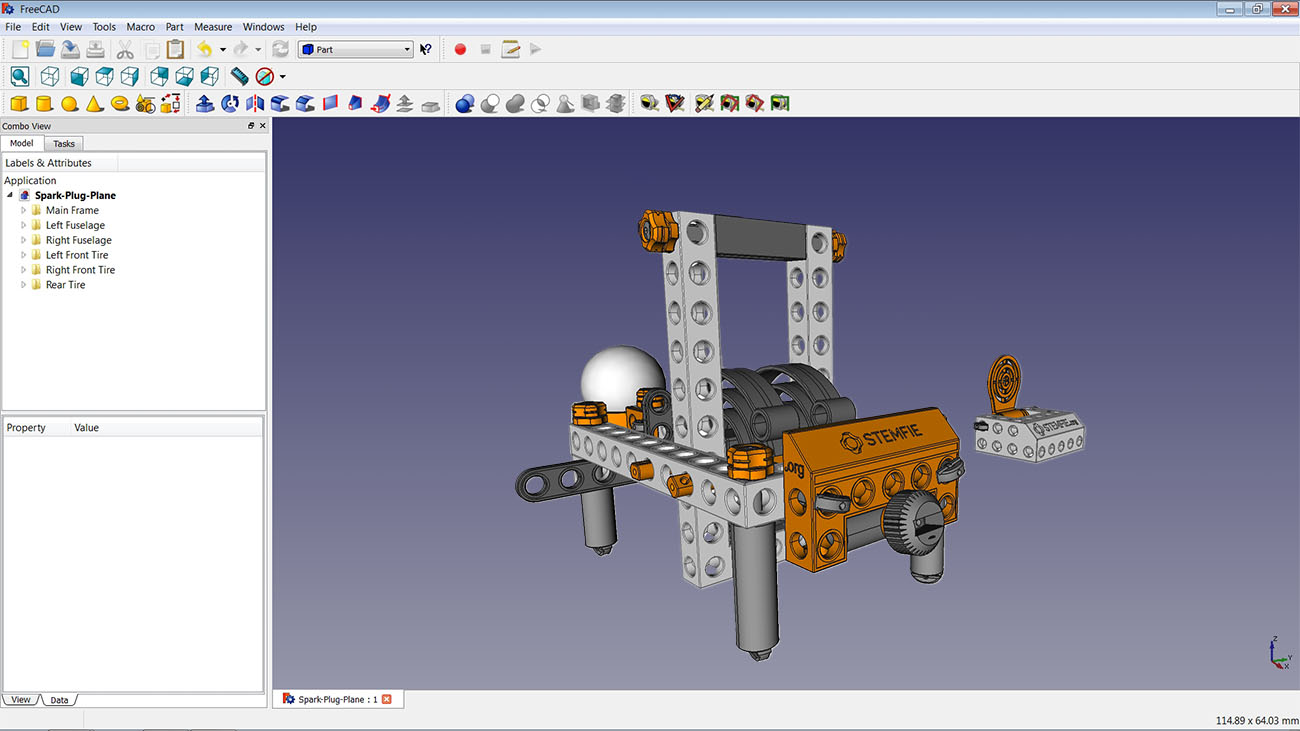Activate the Measure Linear tool
The height and width of the screenshot is (731, 1300).
tap(650, 103)
